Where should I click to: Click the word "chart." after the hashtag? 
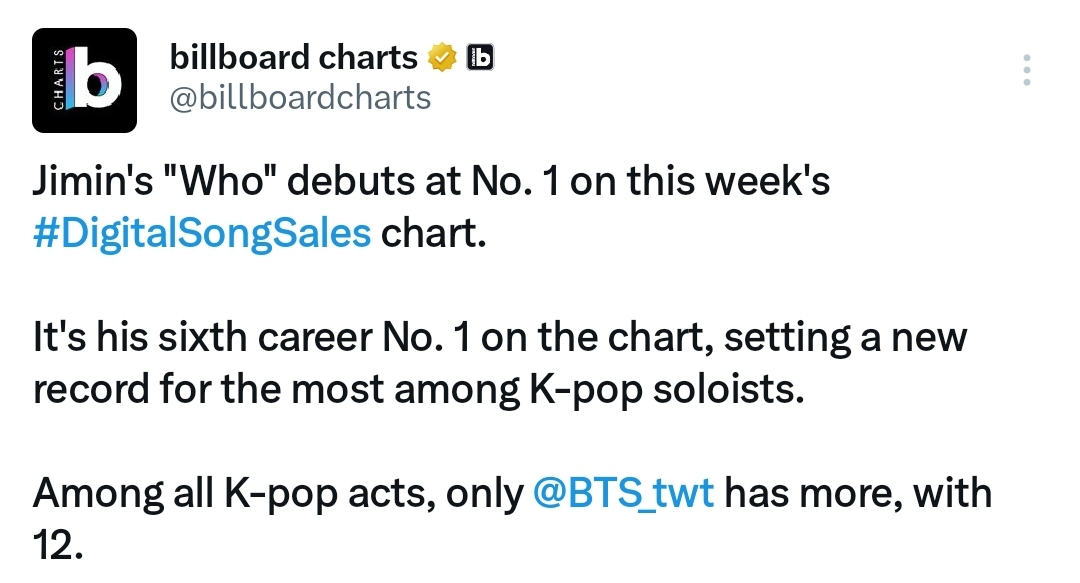click(x=434, y=234)
